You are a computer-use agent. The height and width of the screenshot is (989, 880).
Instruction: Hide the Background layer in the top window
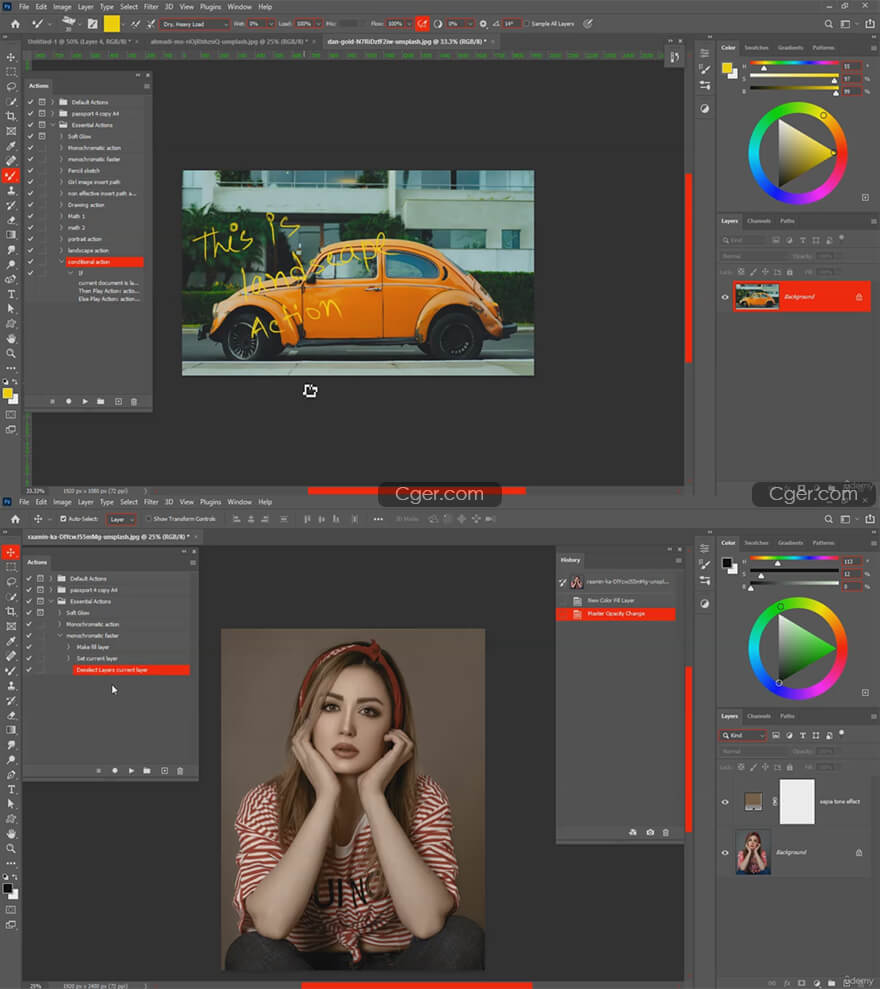725,297
